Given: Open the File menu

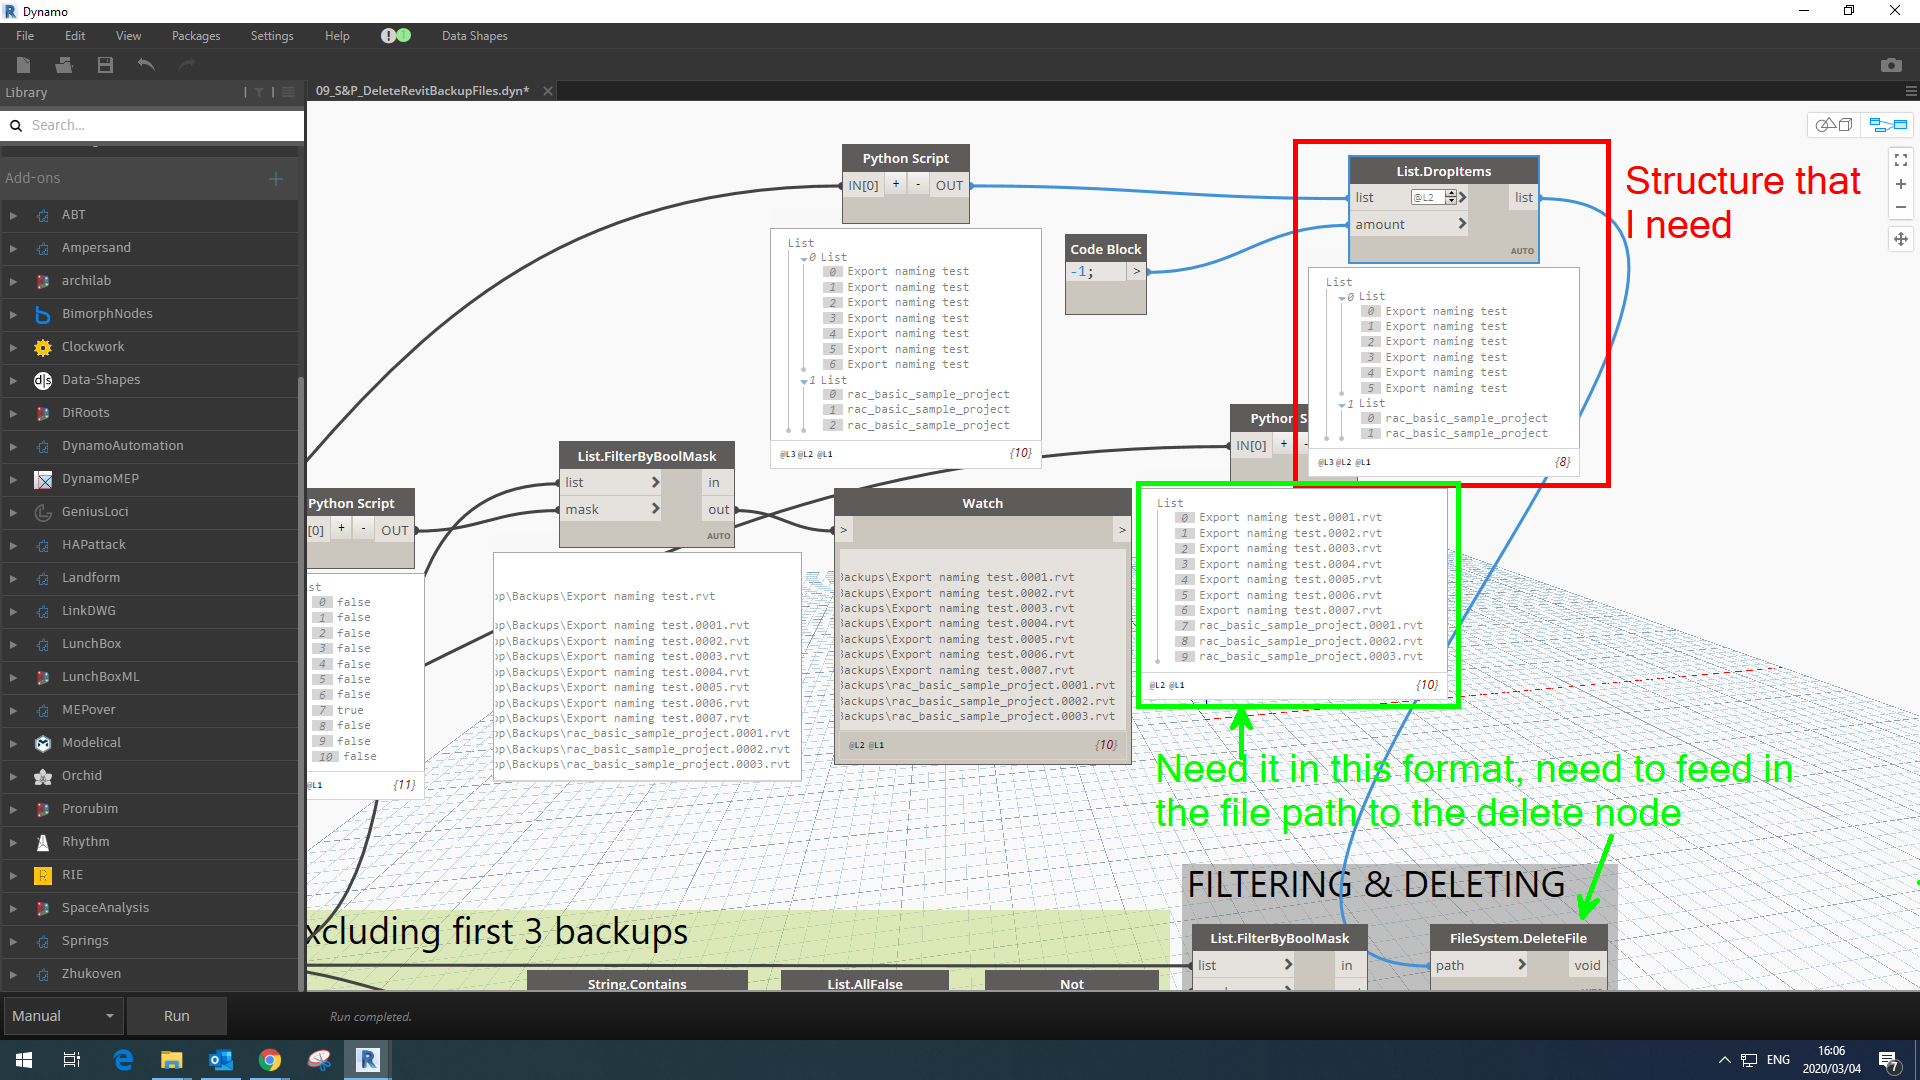Looking at the screenshot, I should (x=25, y=35).
